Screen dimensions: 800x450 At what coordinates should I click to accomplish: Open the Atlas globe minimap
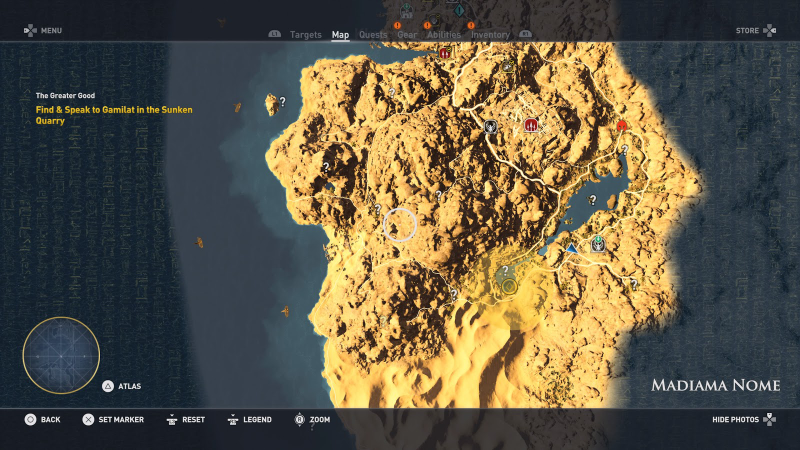(61, 355)
